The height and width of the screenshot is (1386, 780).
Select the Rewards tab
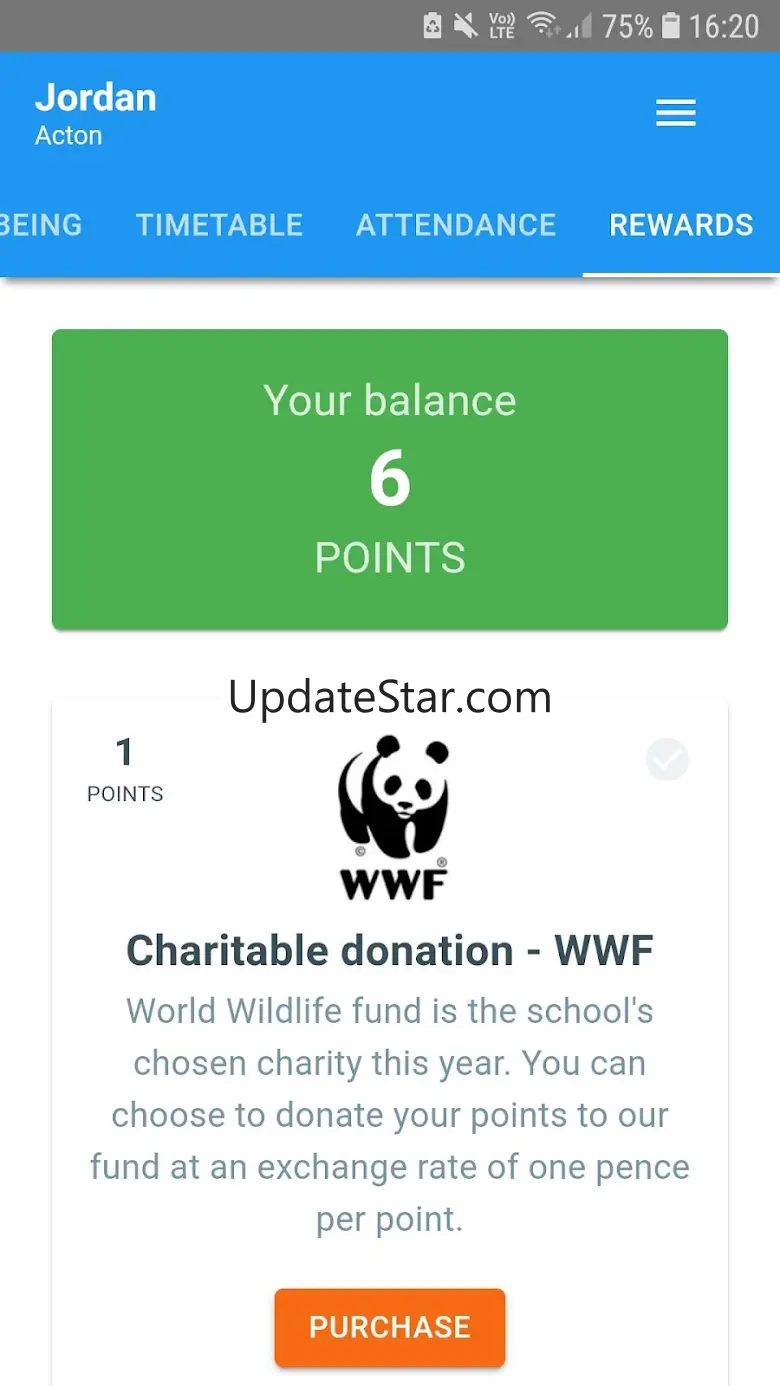pos(681,225)
